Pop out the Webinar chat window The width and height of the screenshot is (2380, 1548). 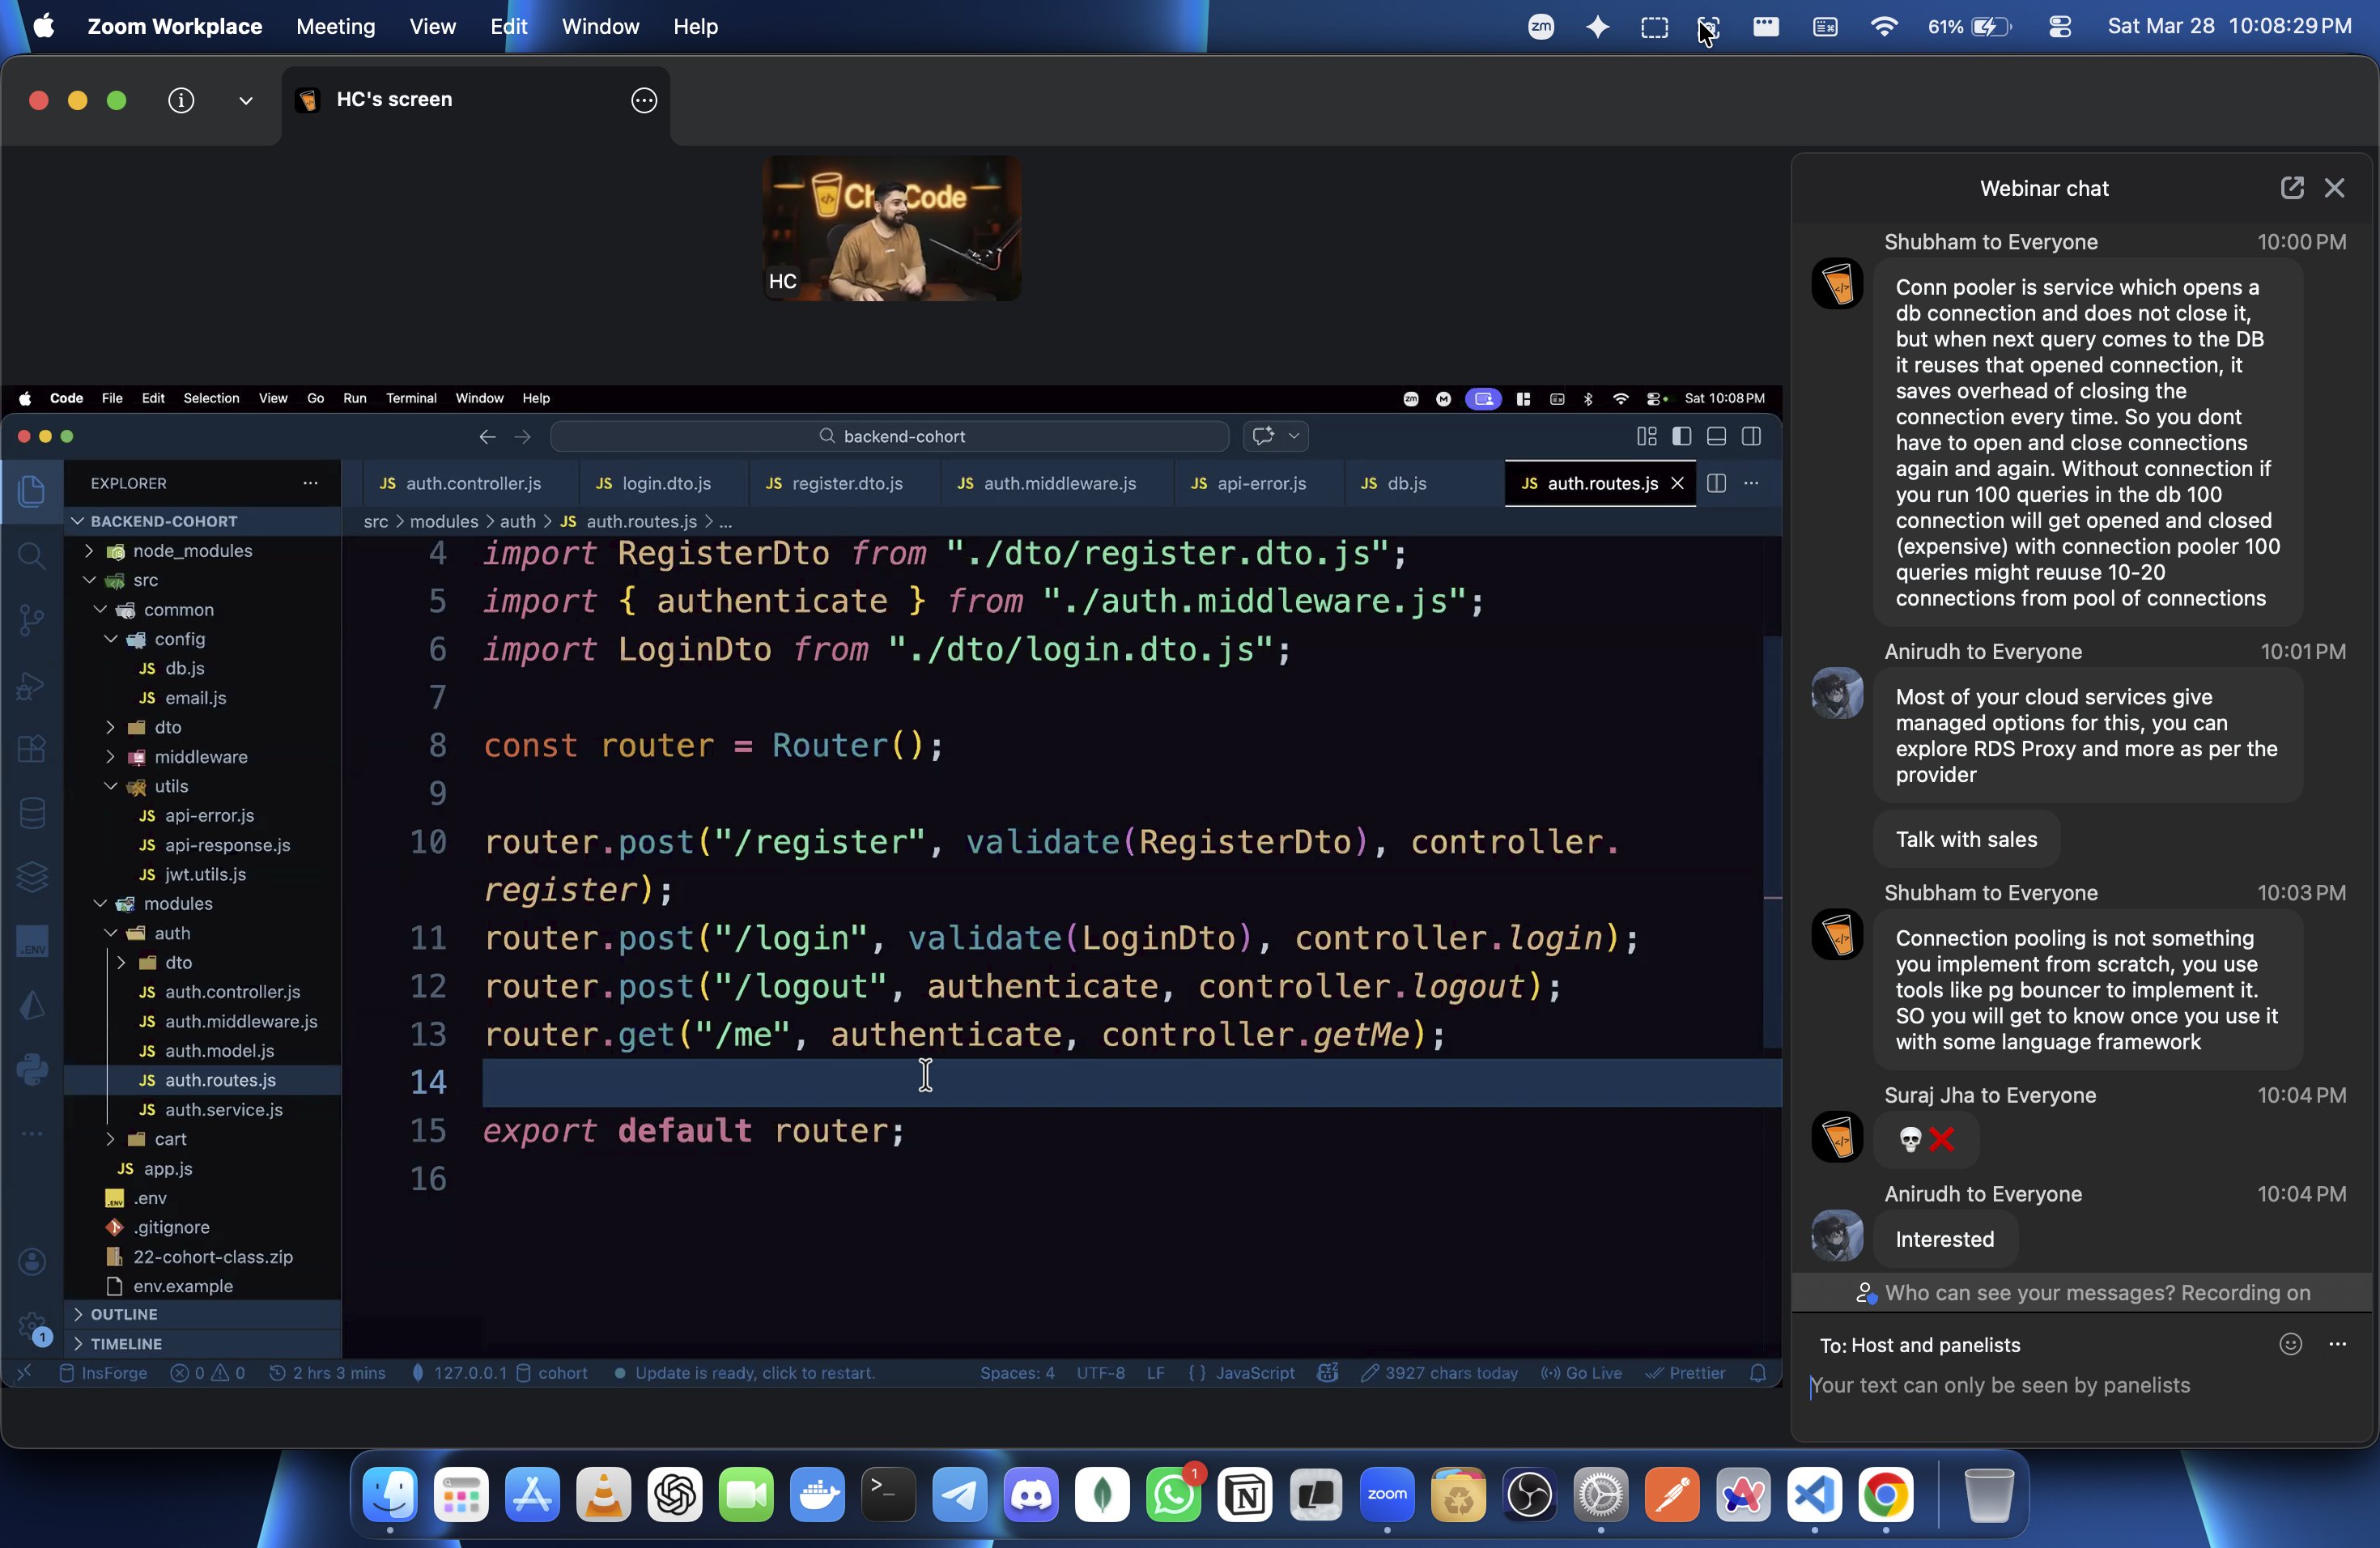[x=2291, y=188]
